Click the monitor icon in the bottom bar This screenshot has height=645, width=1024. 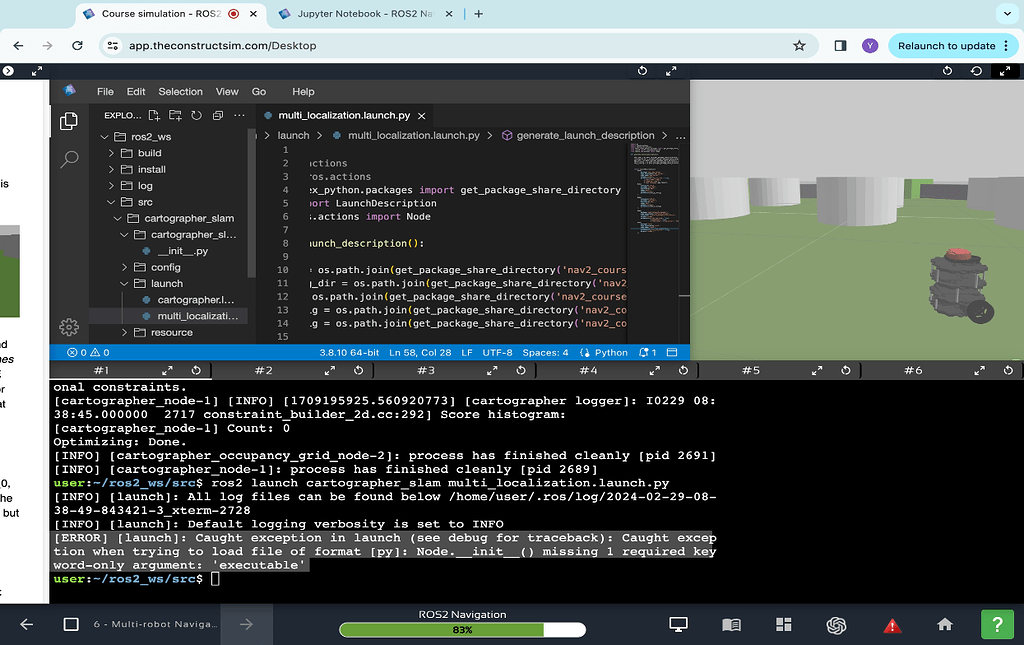click(678, 624)
